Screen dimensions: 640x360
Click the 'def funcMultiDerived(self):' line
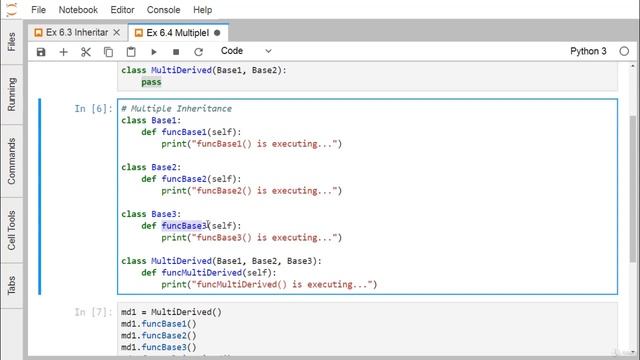209,273
